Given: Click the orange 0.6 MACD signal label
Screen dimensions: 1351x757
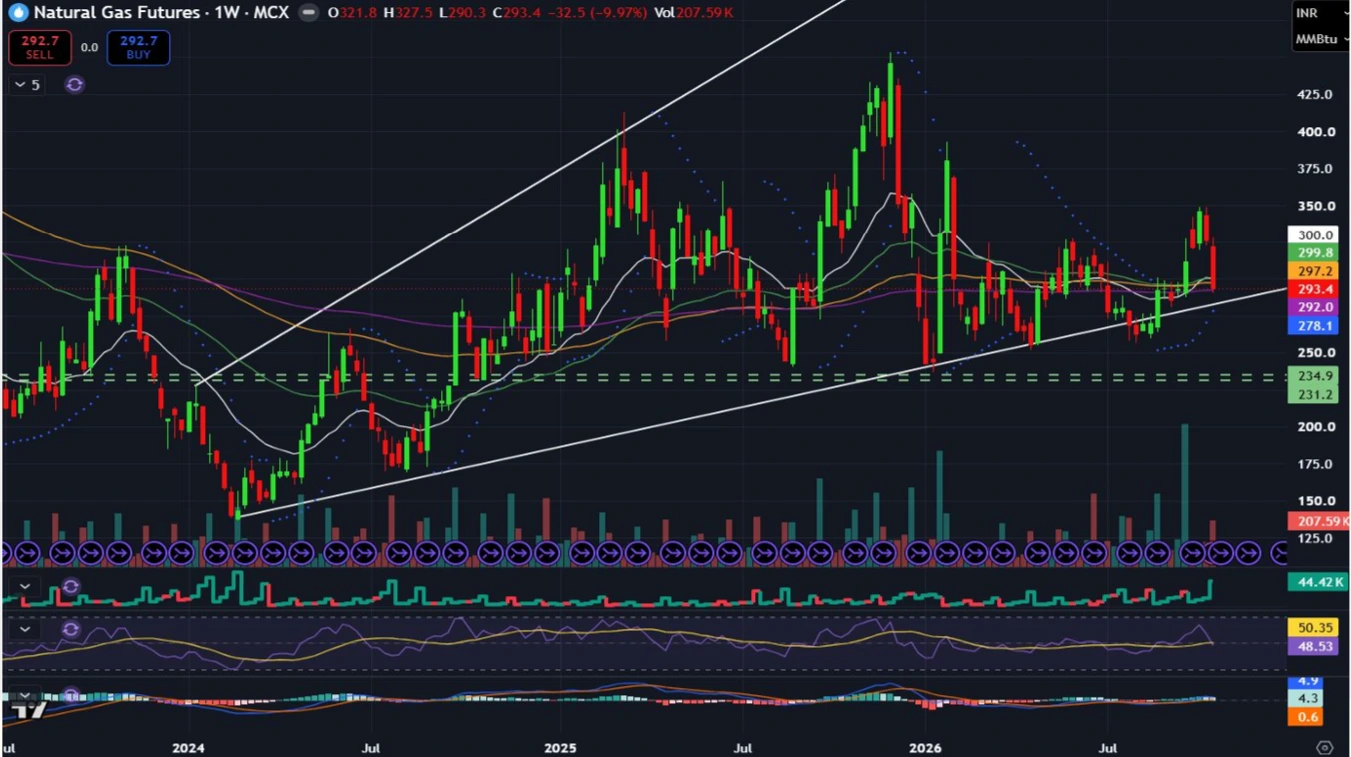Looking at the screenshot, I should [1308, 717].
